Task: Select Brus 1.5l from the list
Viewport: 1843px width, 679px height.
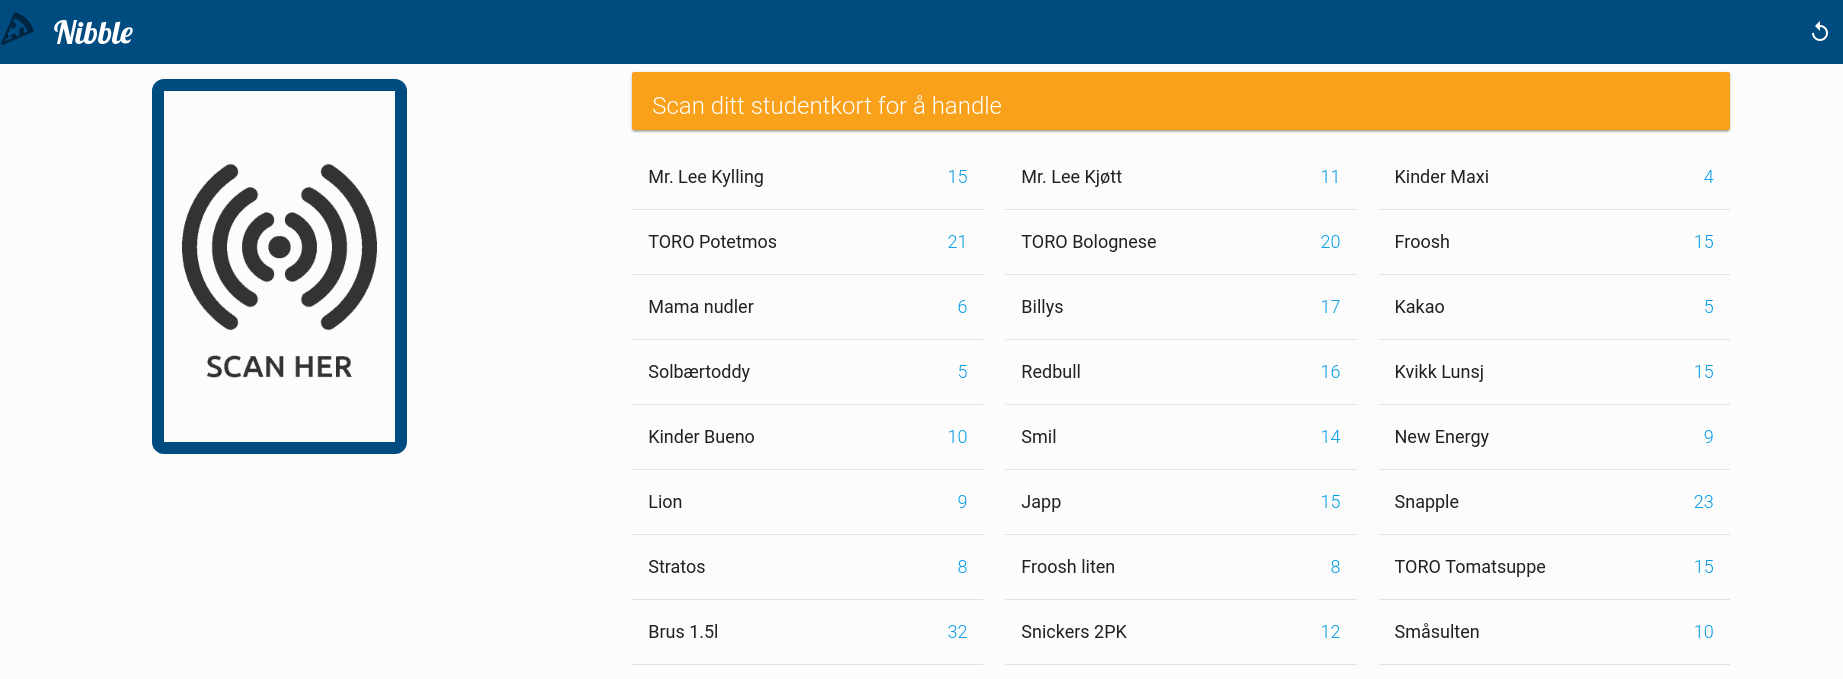Action: pos(807,632)
